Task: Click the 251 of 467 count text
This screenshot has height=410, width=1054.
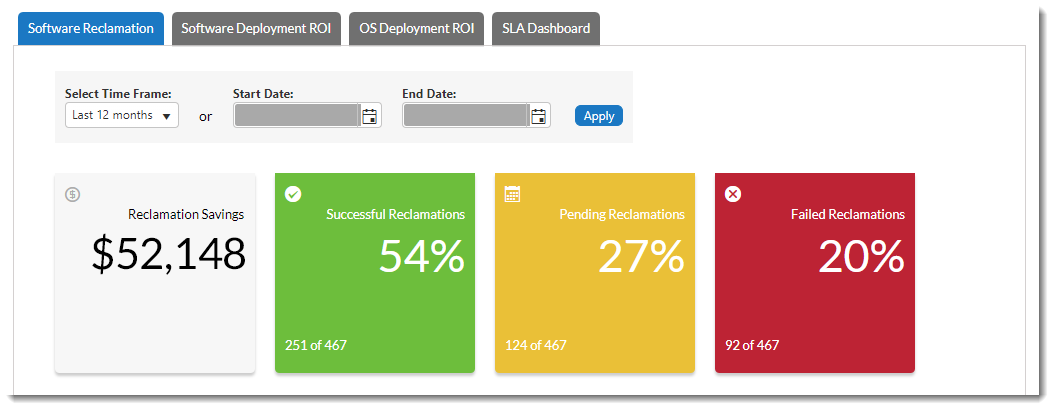Action: [316, 346]
